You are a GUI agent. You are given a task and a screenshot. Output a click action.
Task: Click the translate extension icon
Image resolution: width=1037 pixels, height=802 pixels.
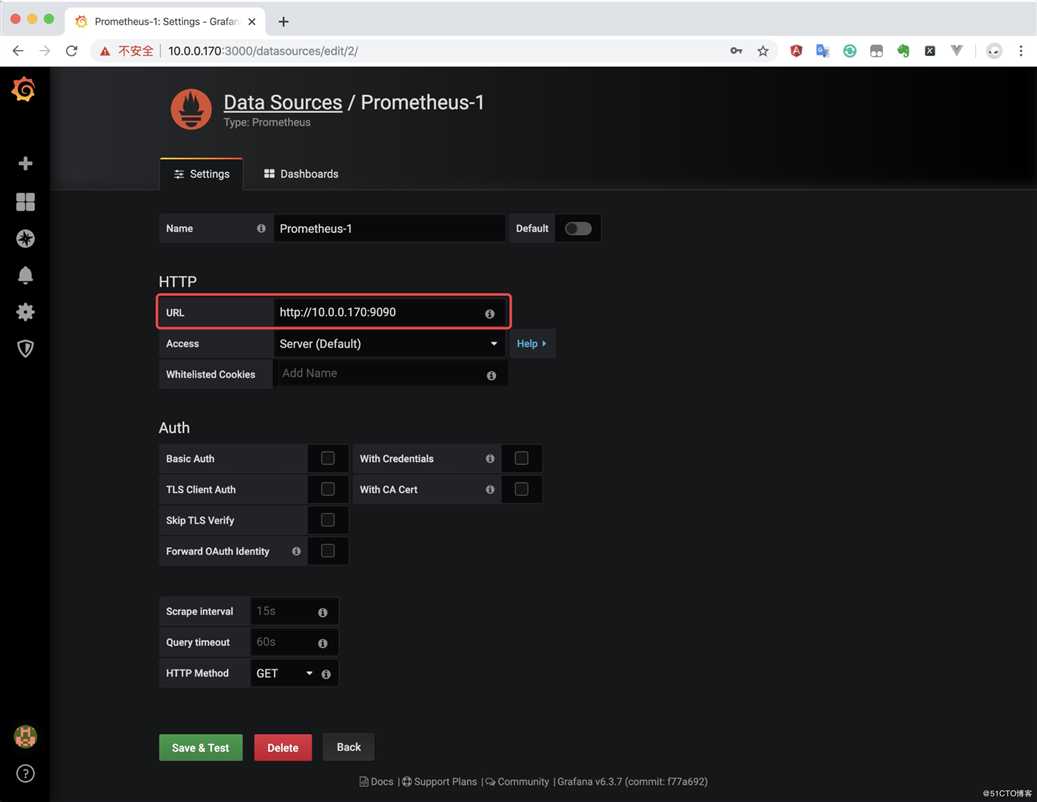click(823, 51)
